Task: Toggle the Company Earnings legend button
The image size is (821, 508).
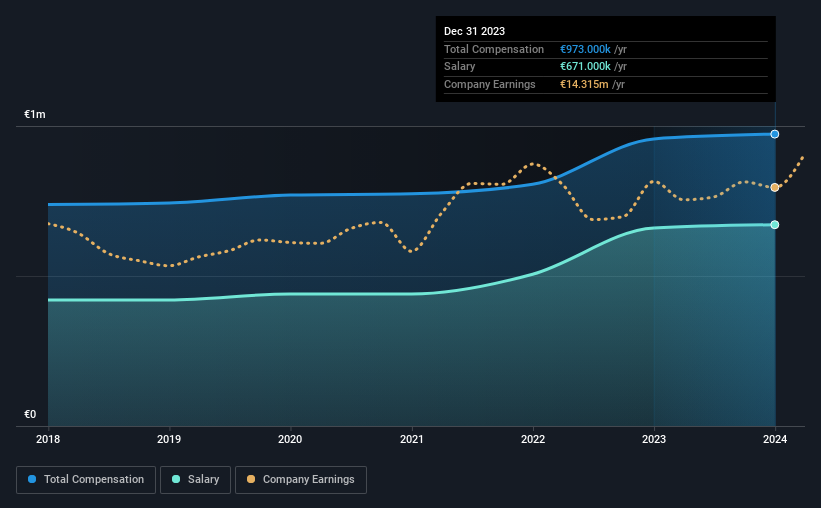Action: point(301,480)
